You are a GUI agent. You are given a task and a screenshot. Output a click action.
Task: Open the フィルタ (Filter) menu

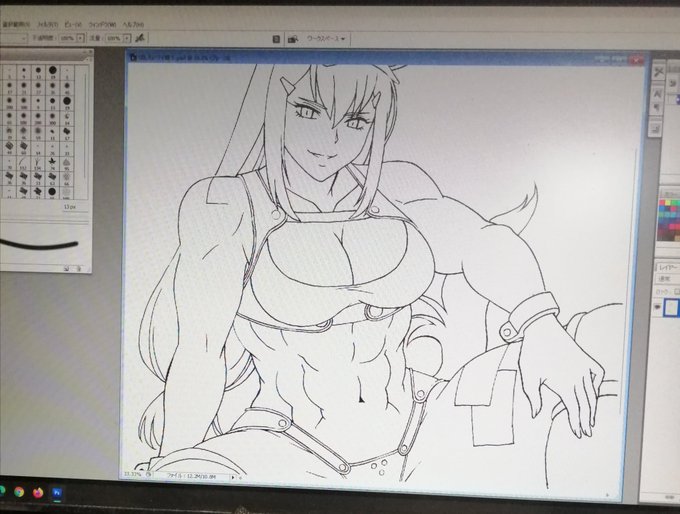click(48, 25)
